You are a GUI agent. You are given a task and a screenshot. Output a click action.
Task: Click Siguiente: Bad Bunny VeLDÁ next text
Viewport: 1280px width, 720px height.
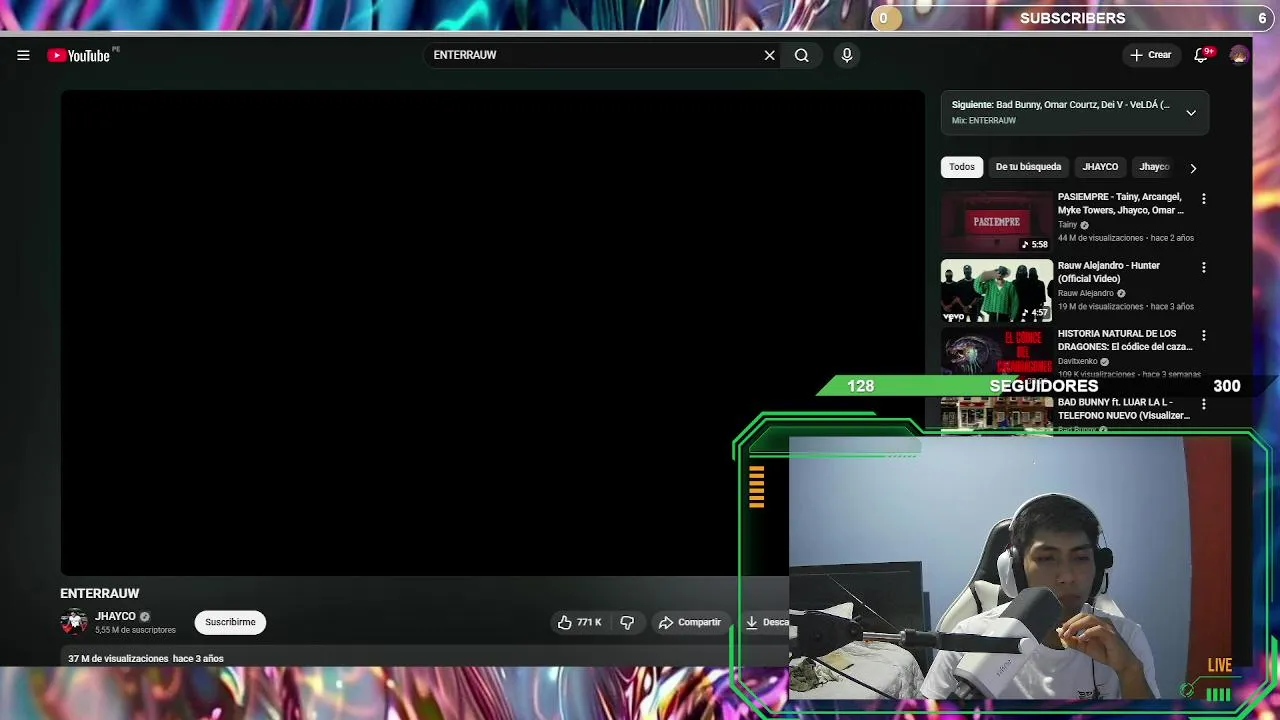pyautogui.click(x=1060, y=105)
